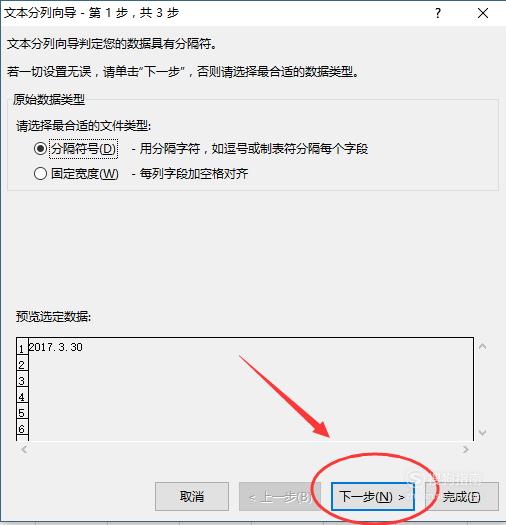Screen dimensions: 506x525
Task: Click the 取消 button
Action: click(192, 497)
